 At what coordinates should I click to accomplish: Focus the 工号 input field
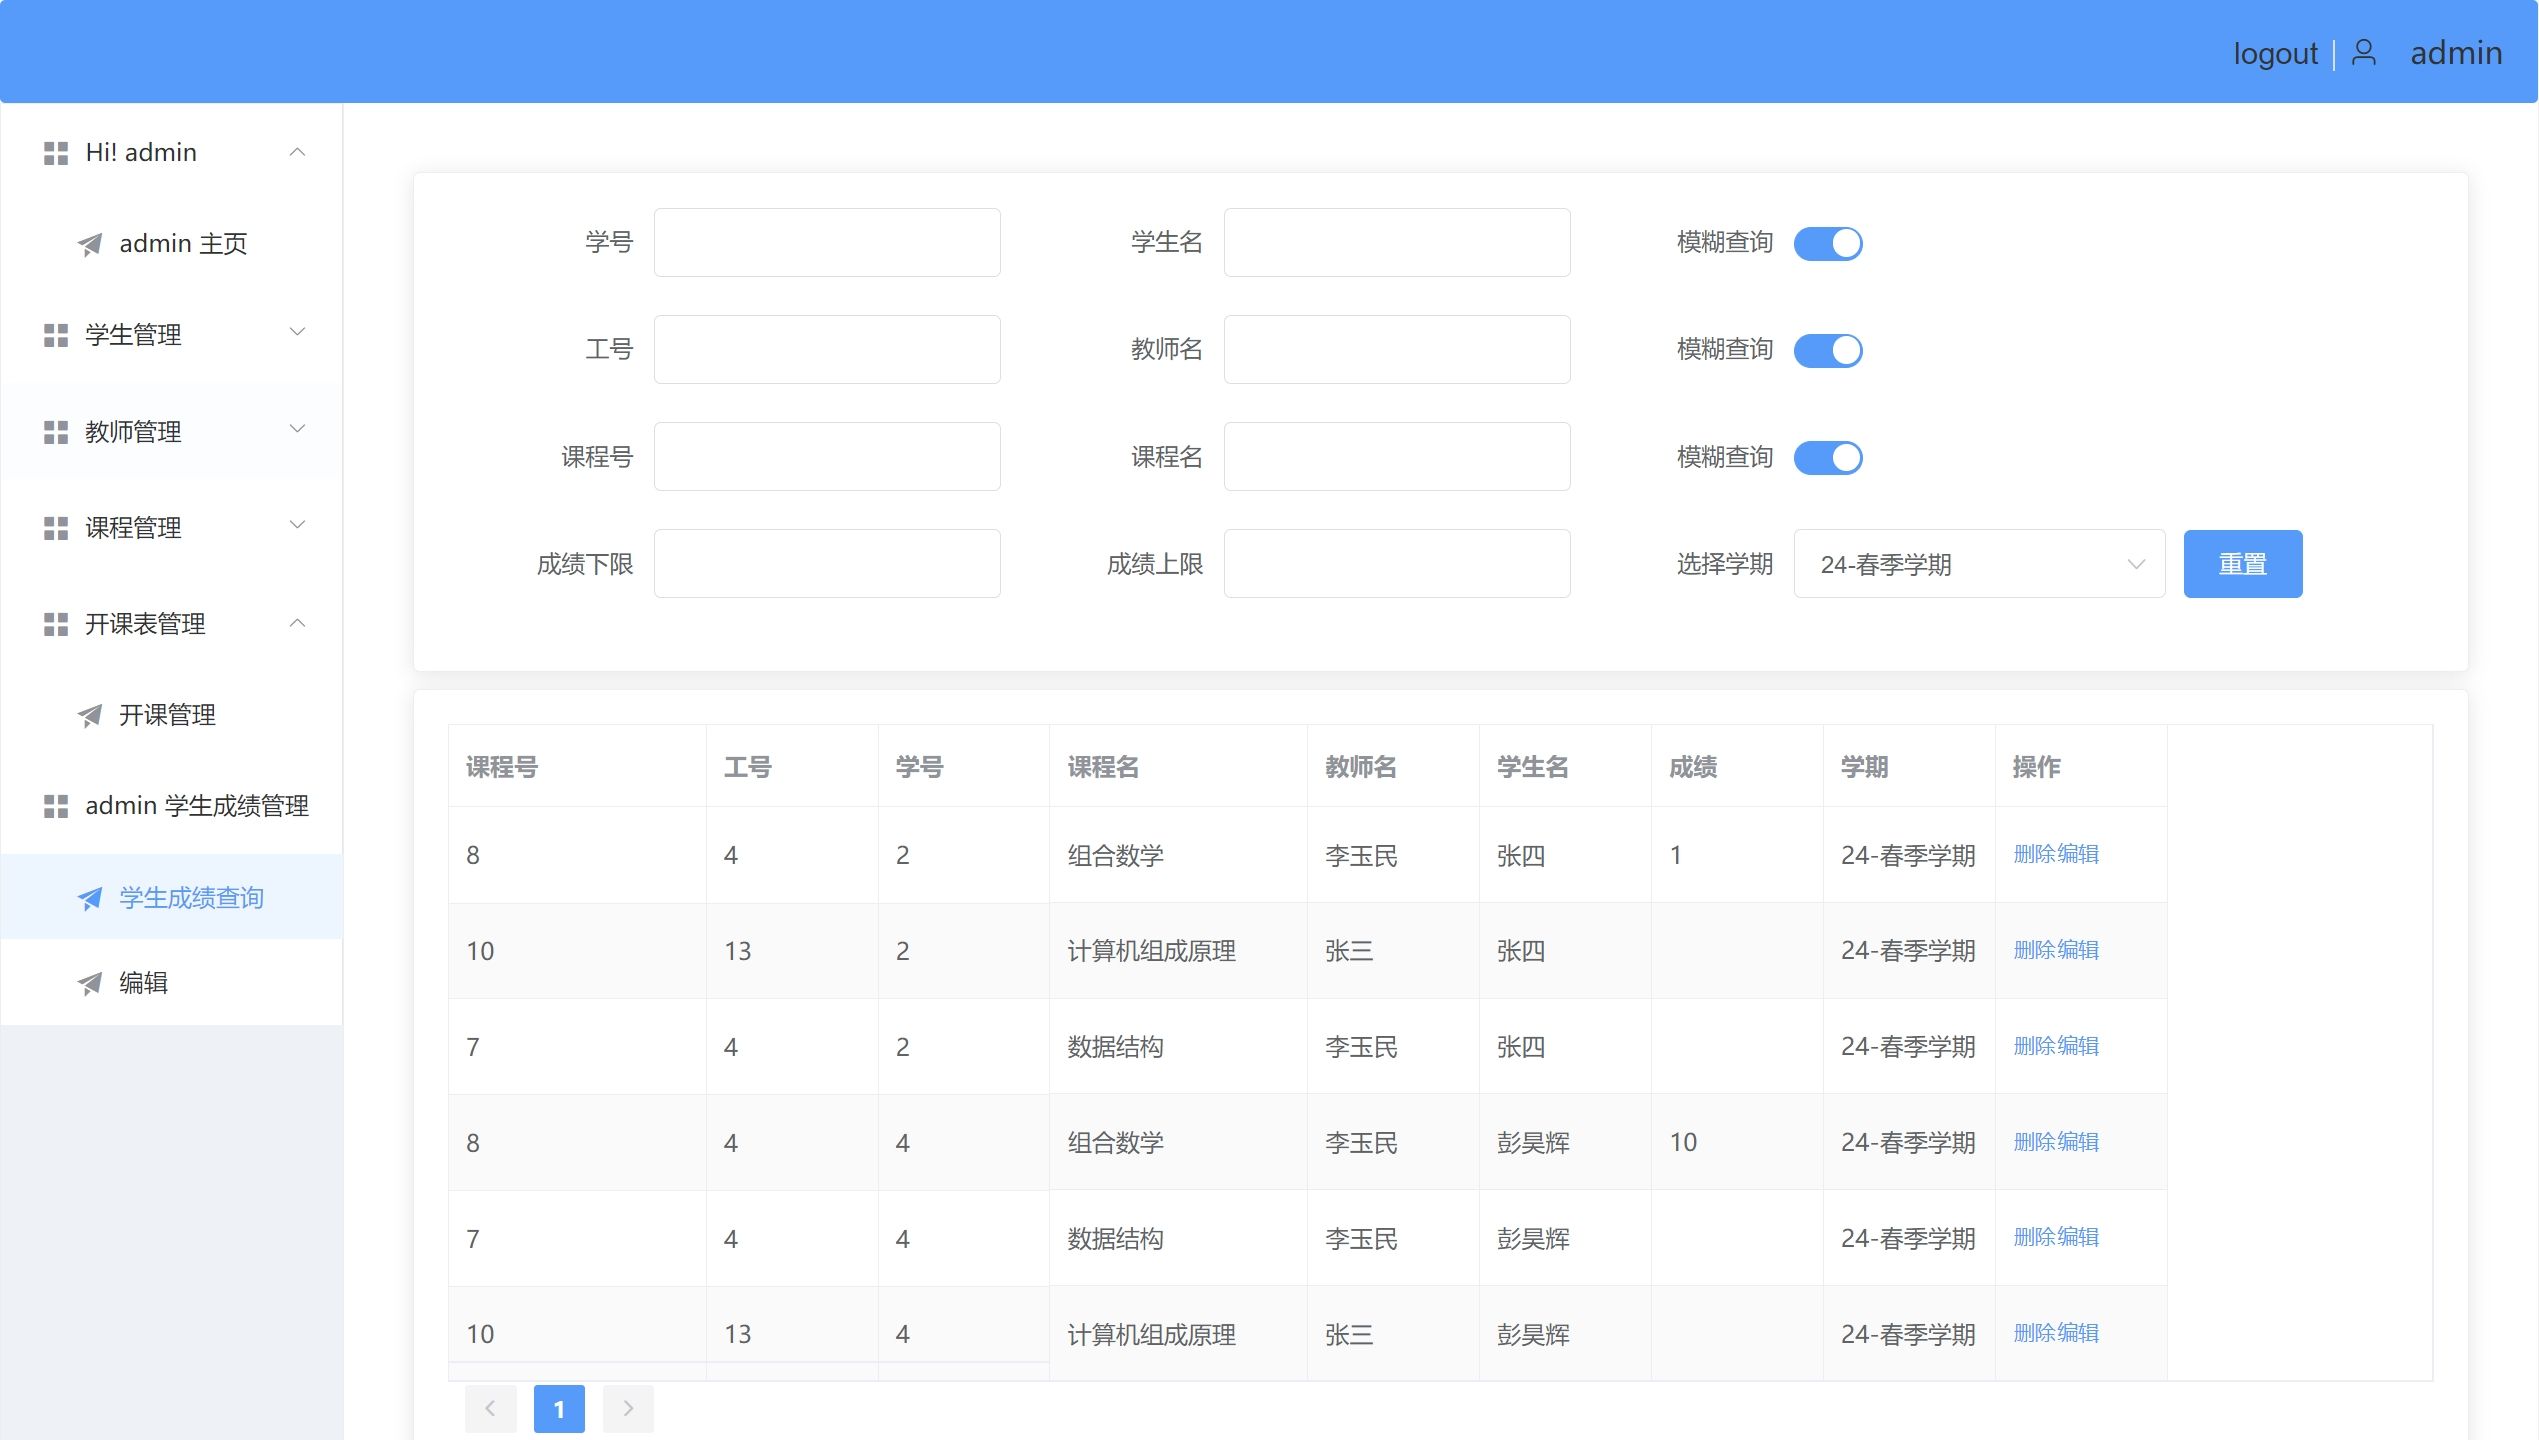(827, 349)
